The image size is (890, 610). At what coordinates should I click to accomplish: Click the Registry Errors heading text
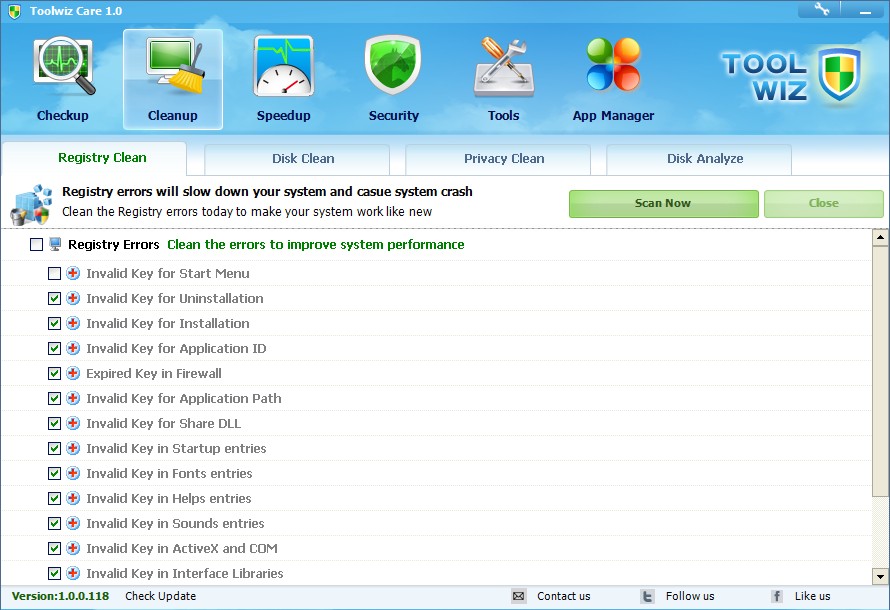point(114,245)
